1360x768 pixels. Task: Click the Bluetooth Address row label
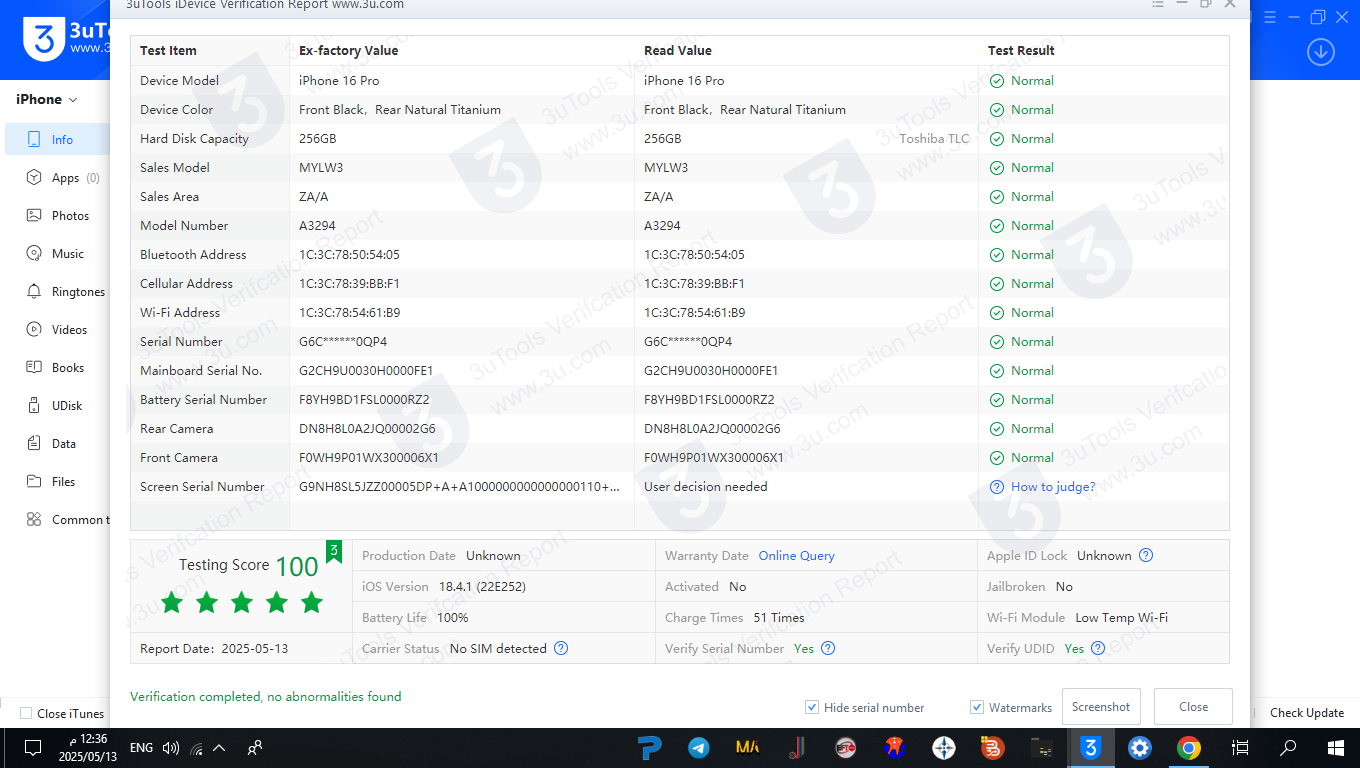point(193,255)
